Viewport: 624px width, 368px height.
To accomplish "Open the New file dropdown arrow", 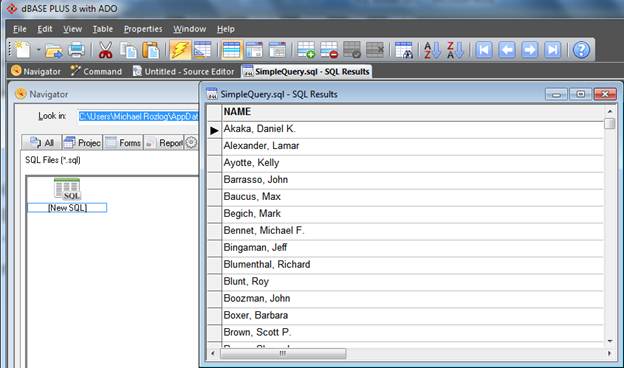I will tap(38, 50).
